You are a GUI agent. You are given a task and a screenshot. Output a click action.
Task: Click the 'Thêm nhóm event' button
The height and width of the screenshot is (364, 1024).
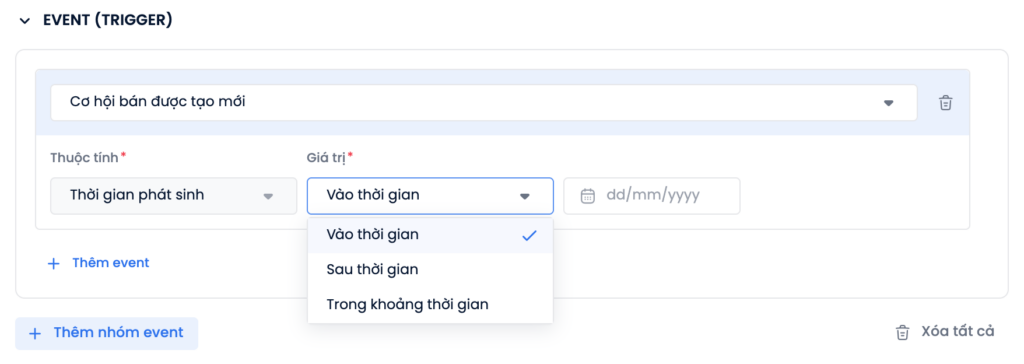106,333
